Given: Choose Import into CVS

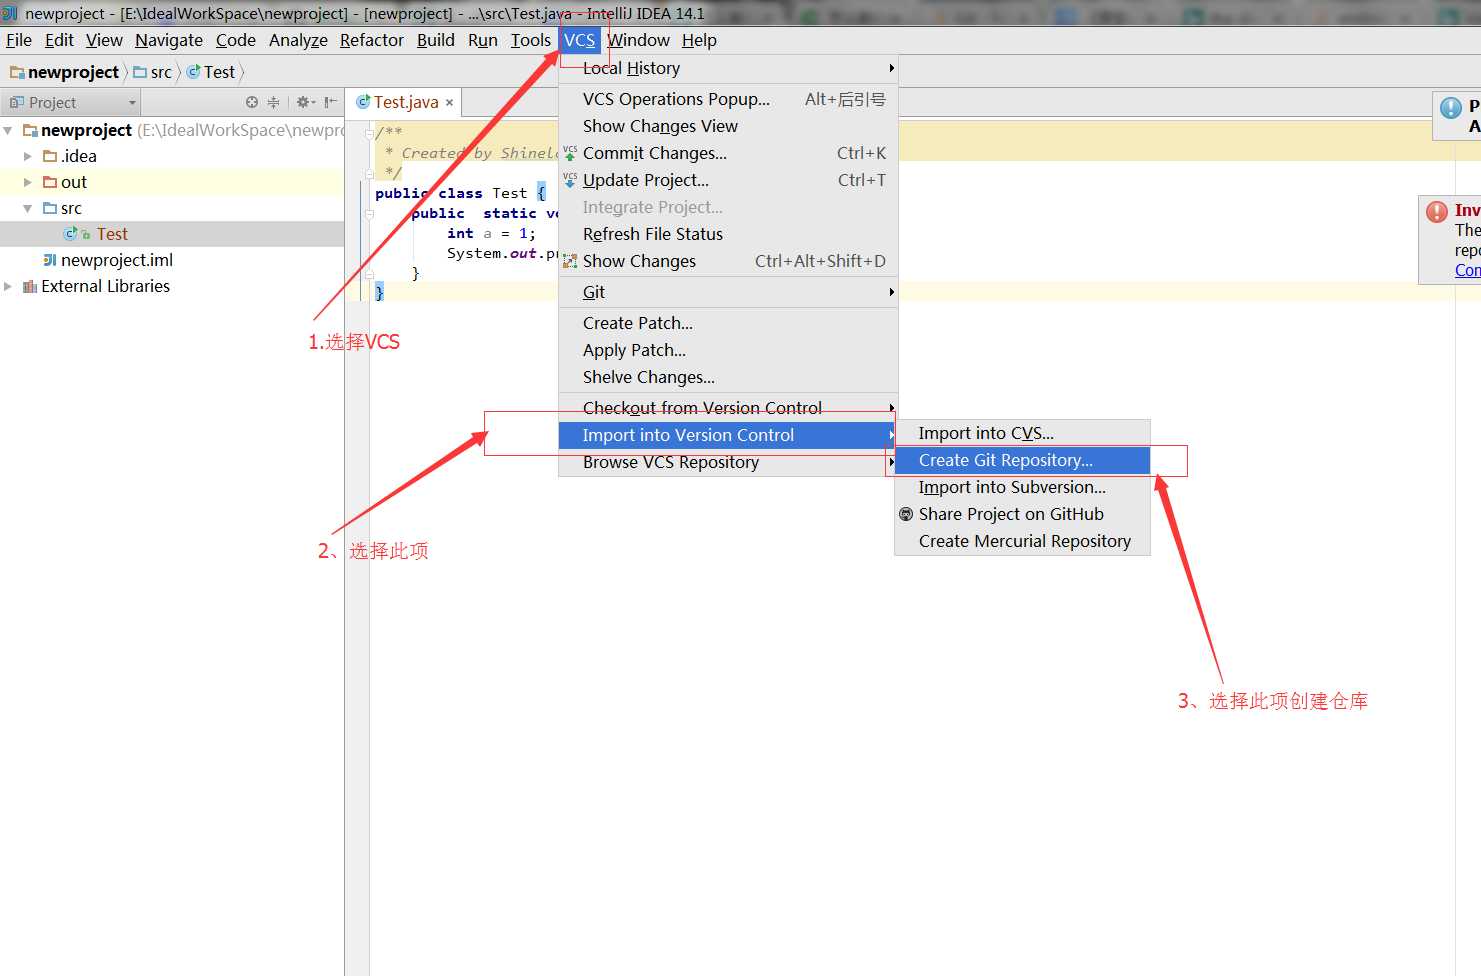Looking at the screenshot, I should point(1022,433).
